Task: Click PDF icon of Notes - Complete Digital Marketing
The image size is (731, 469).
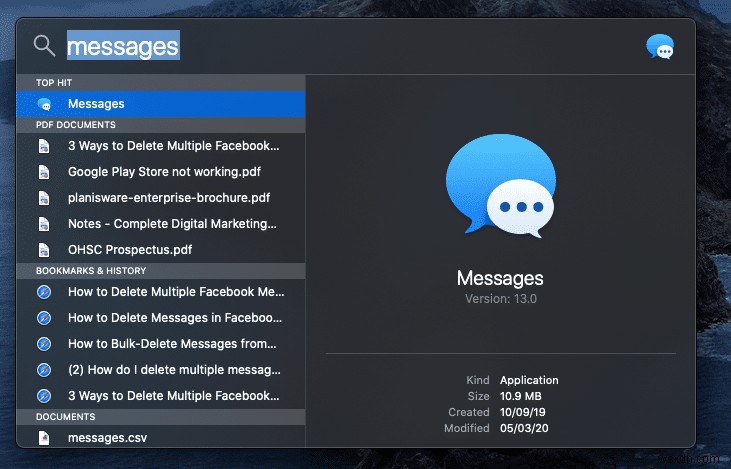Action: click(44, 224)
